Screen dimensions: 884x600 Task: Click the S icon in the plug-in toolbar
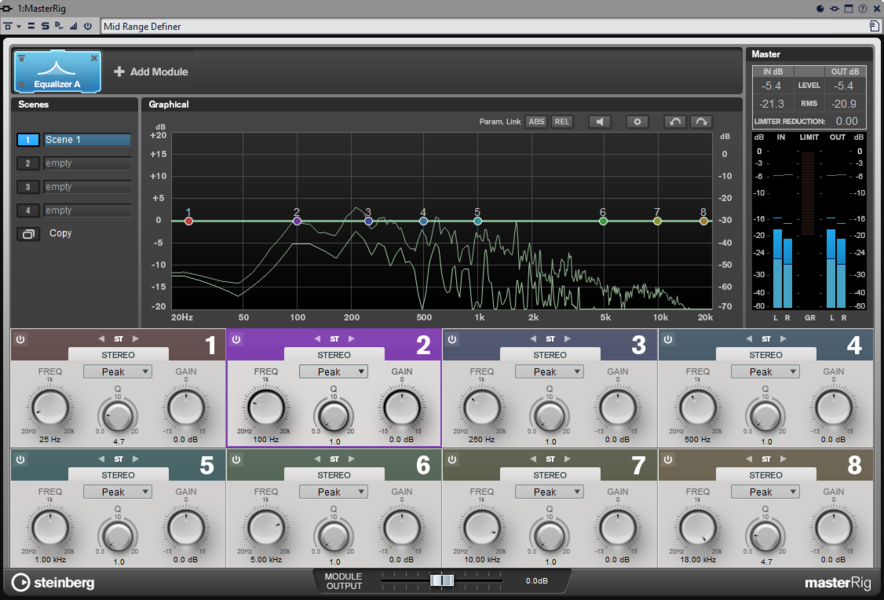(45, 26)
